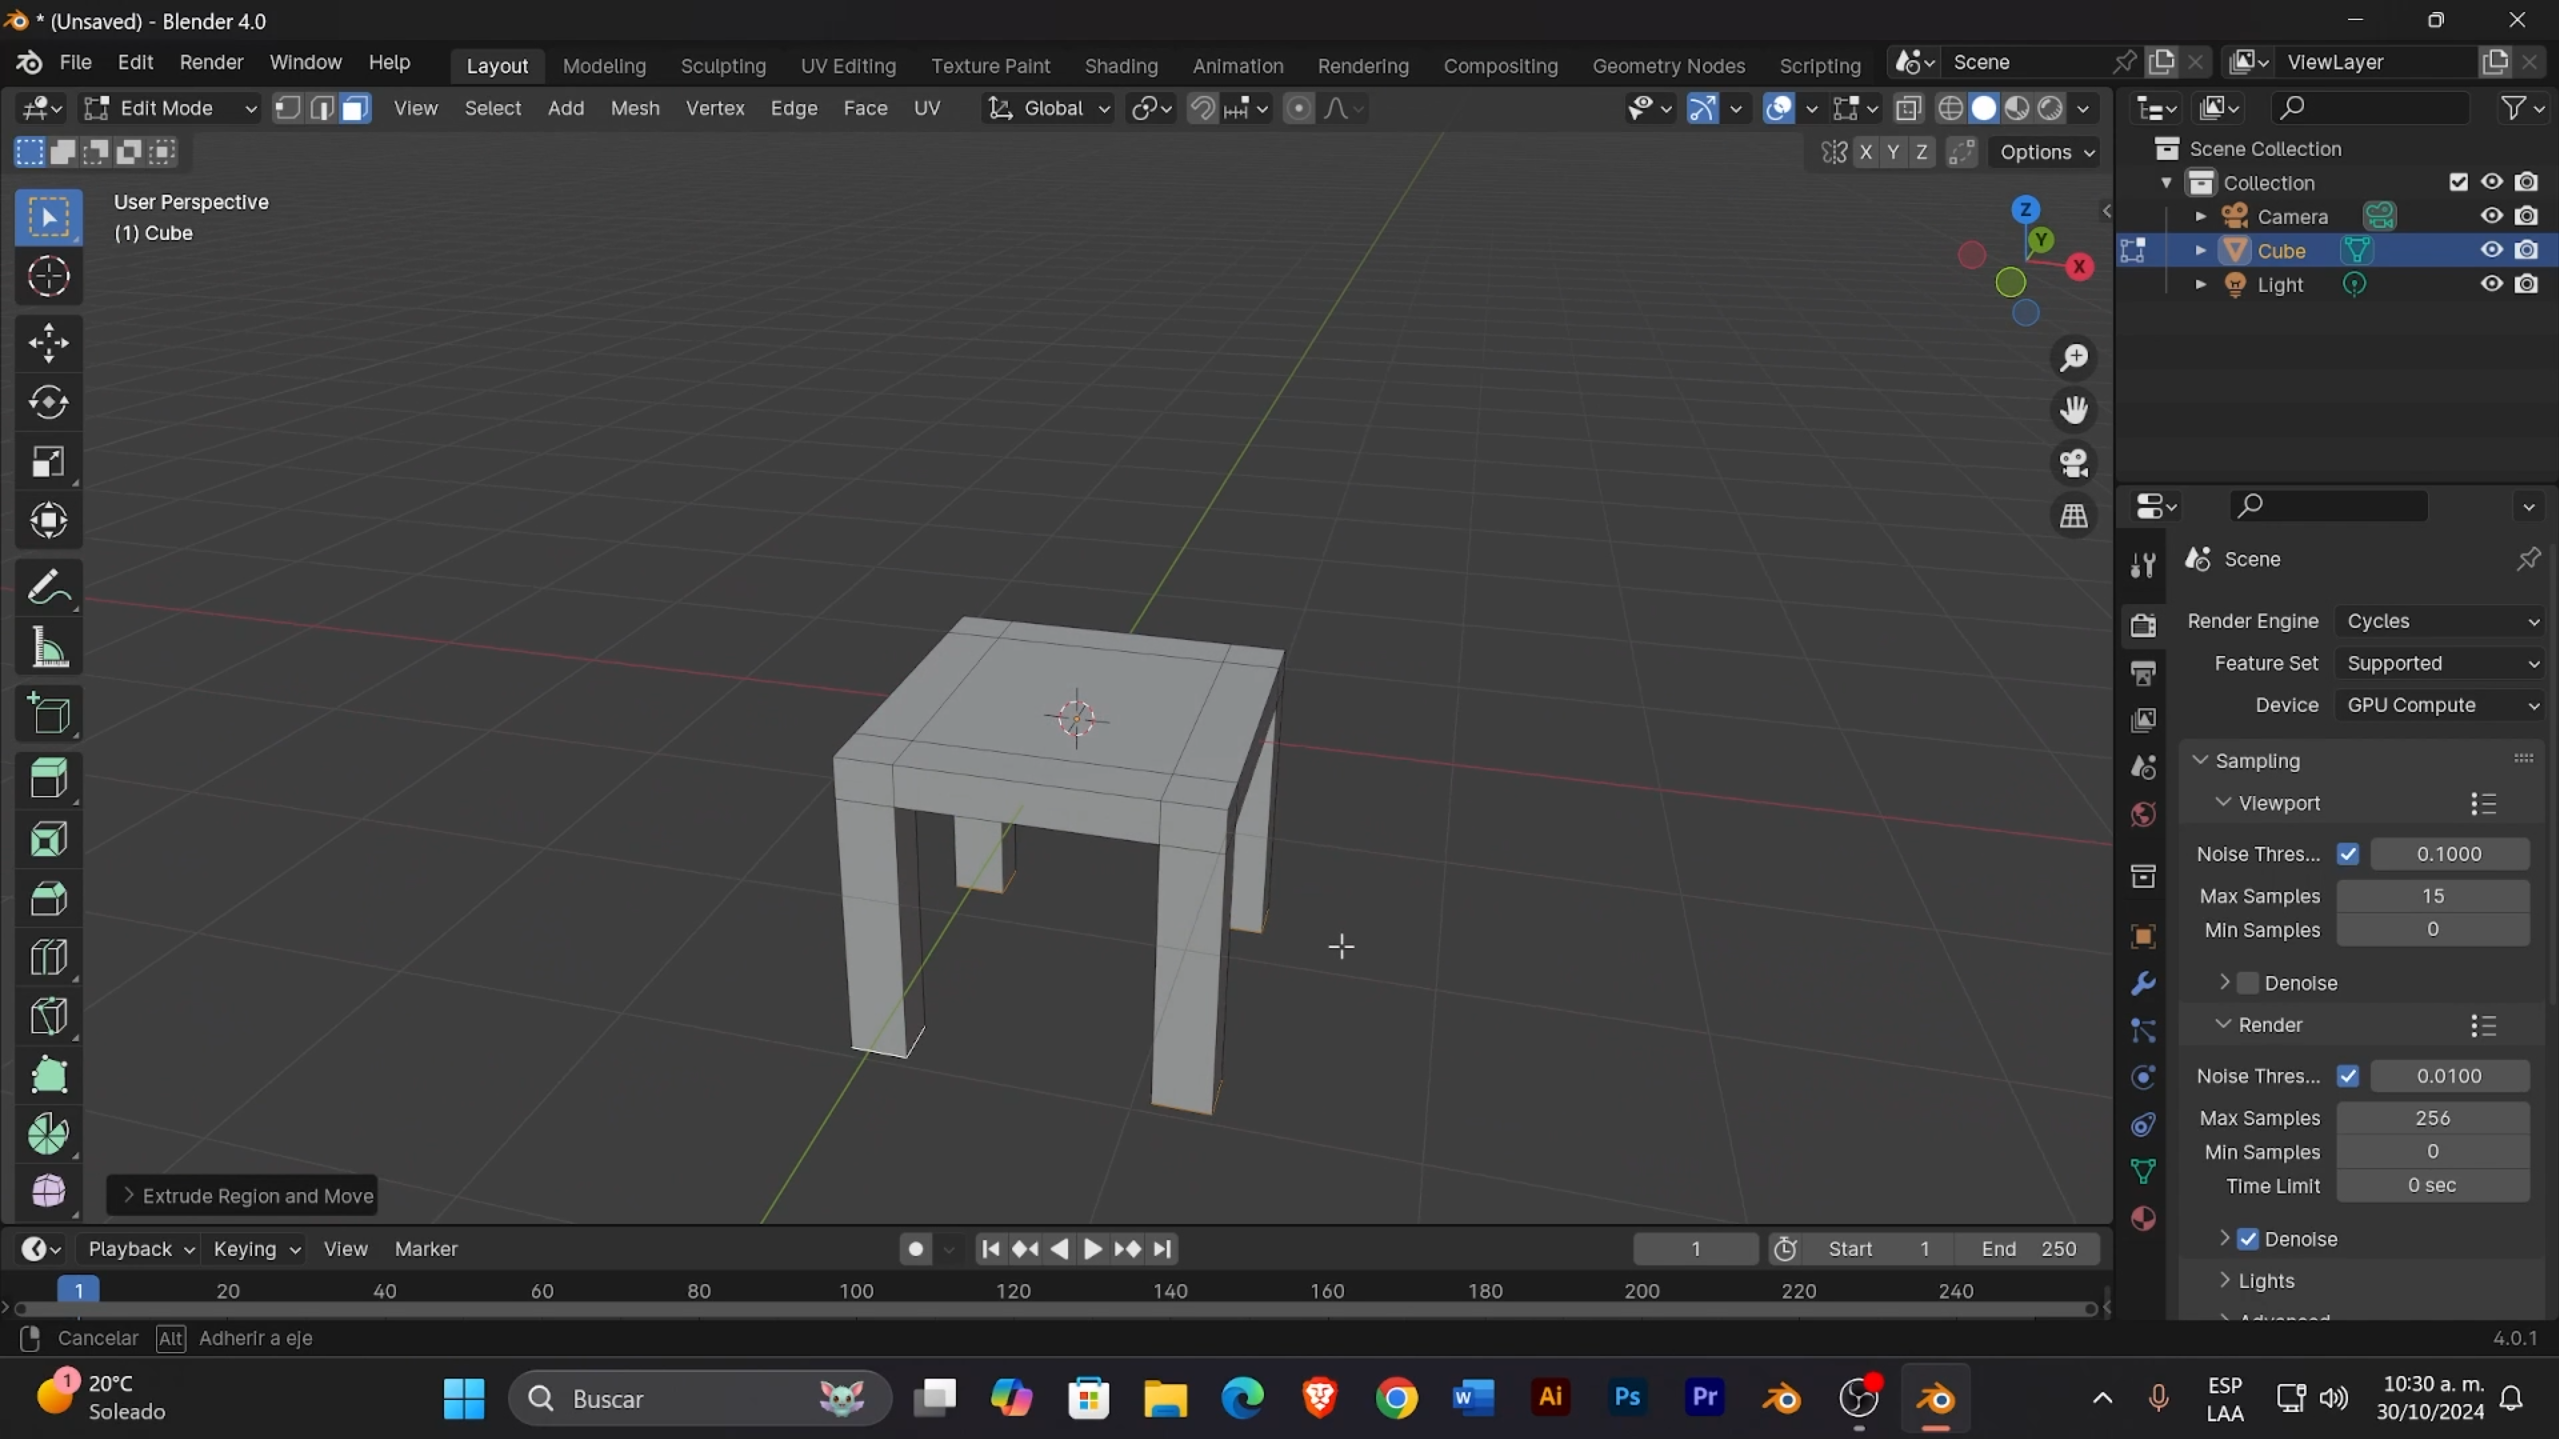Enable Viewport Denoise checkbox
This screenshot has width=2559, height=1439.
pos(2248,983)
